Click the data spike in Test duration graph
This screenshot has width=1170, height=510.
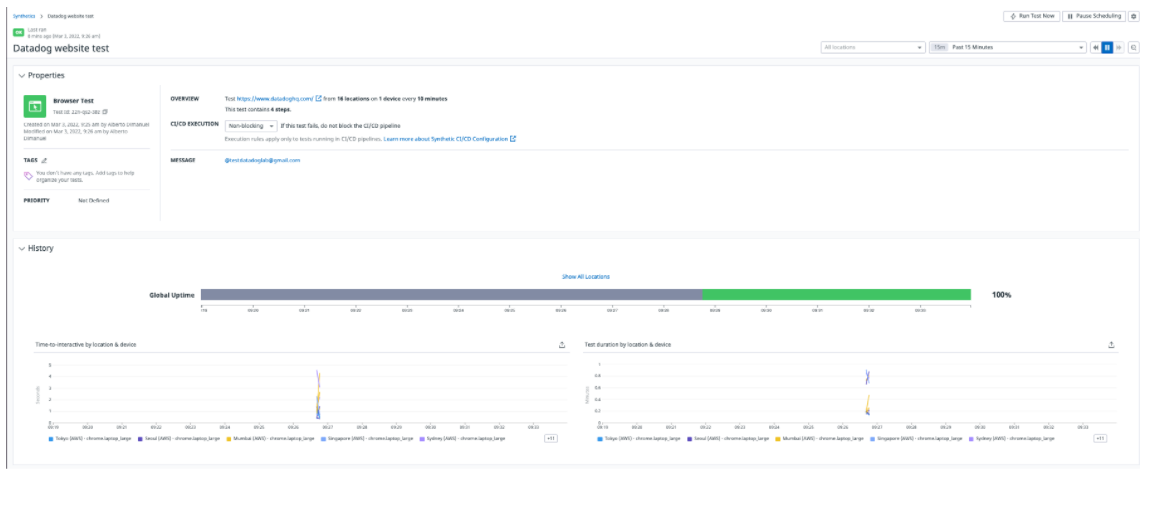pyautogui.click(x=867, y=391)
